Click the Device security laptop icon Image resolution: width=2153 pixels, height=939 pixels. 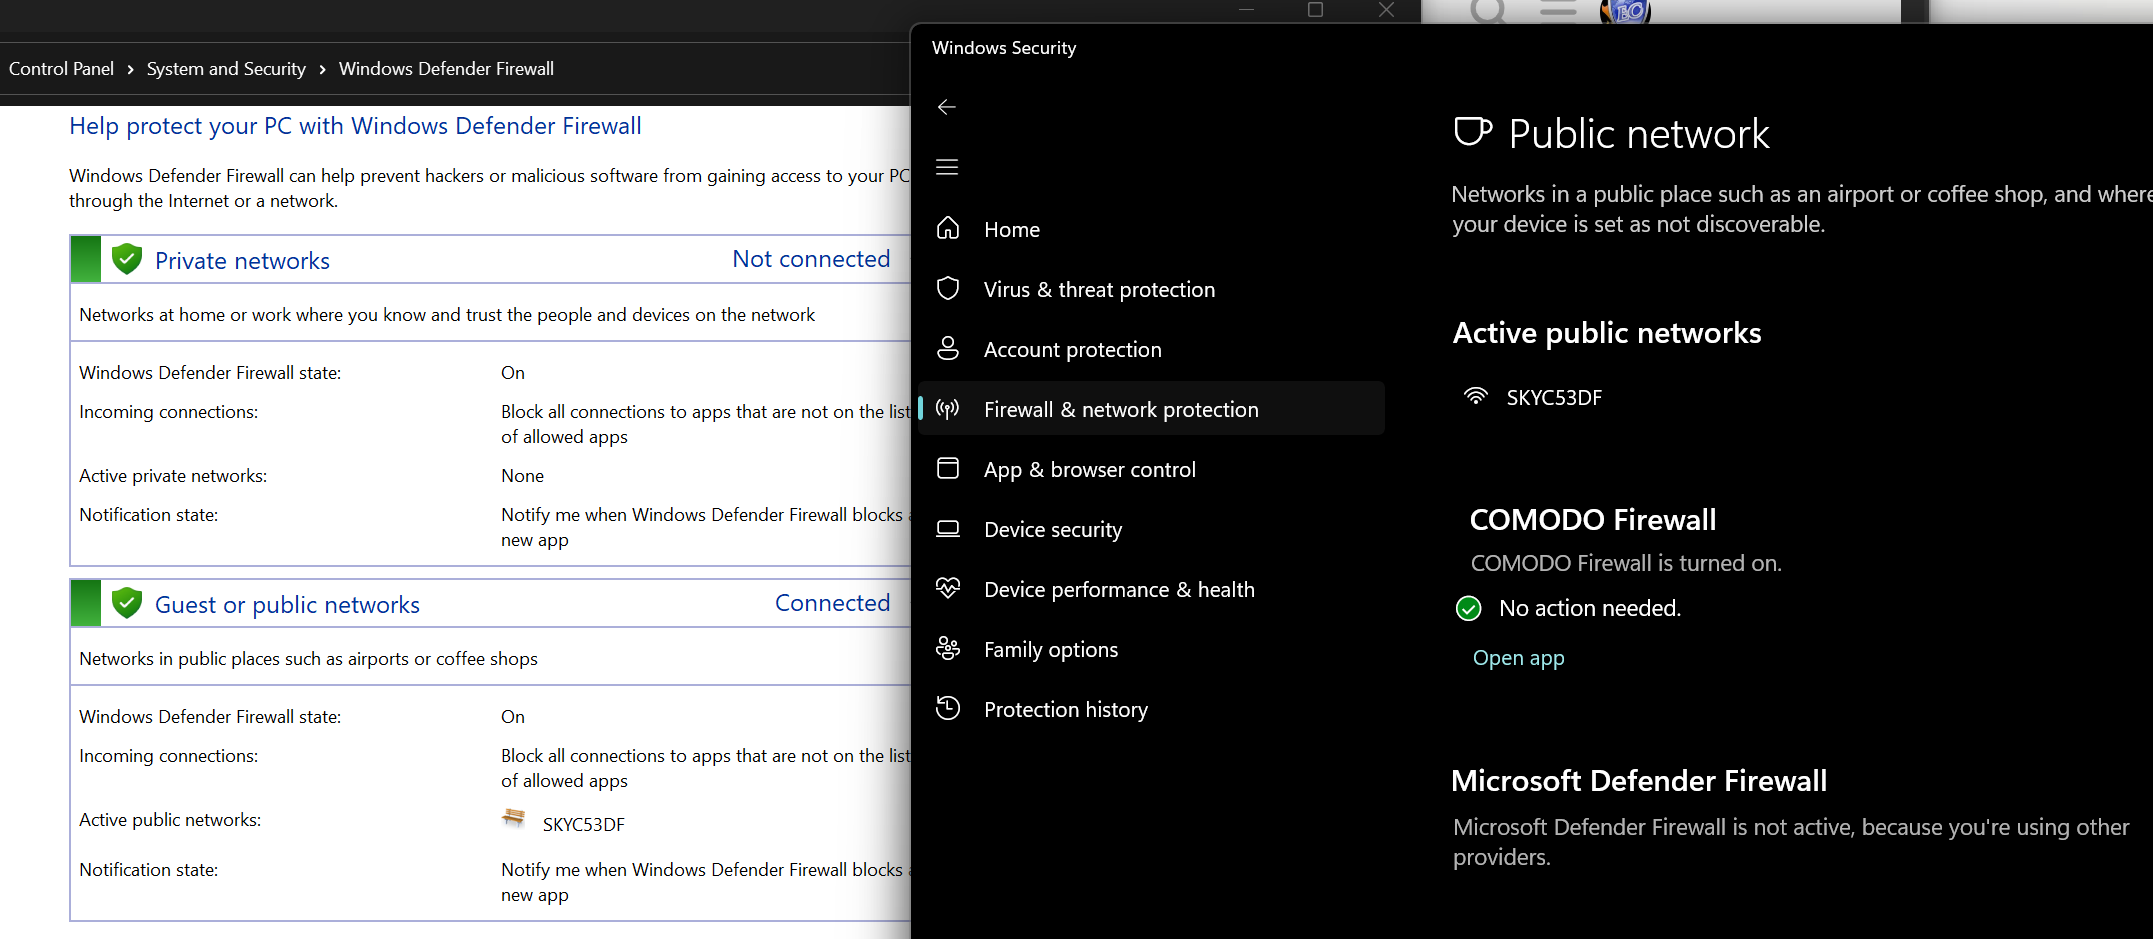[948, 529]
